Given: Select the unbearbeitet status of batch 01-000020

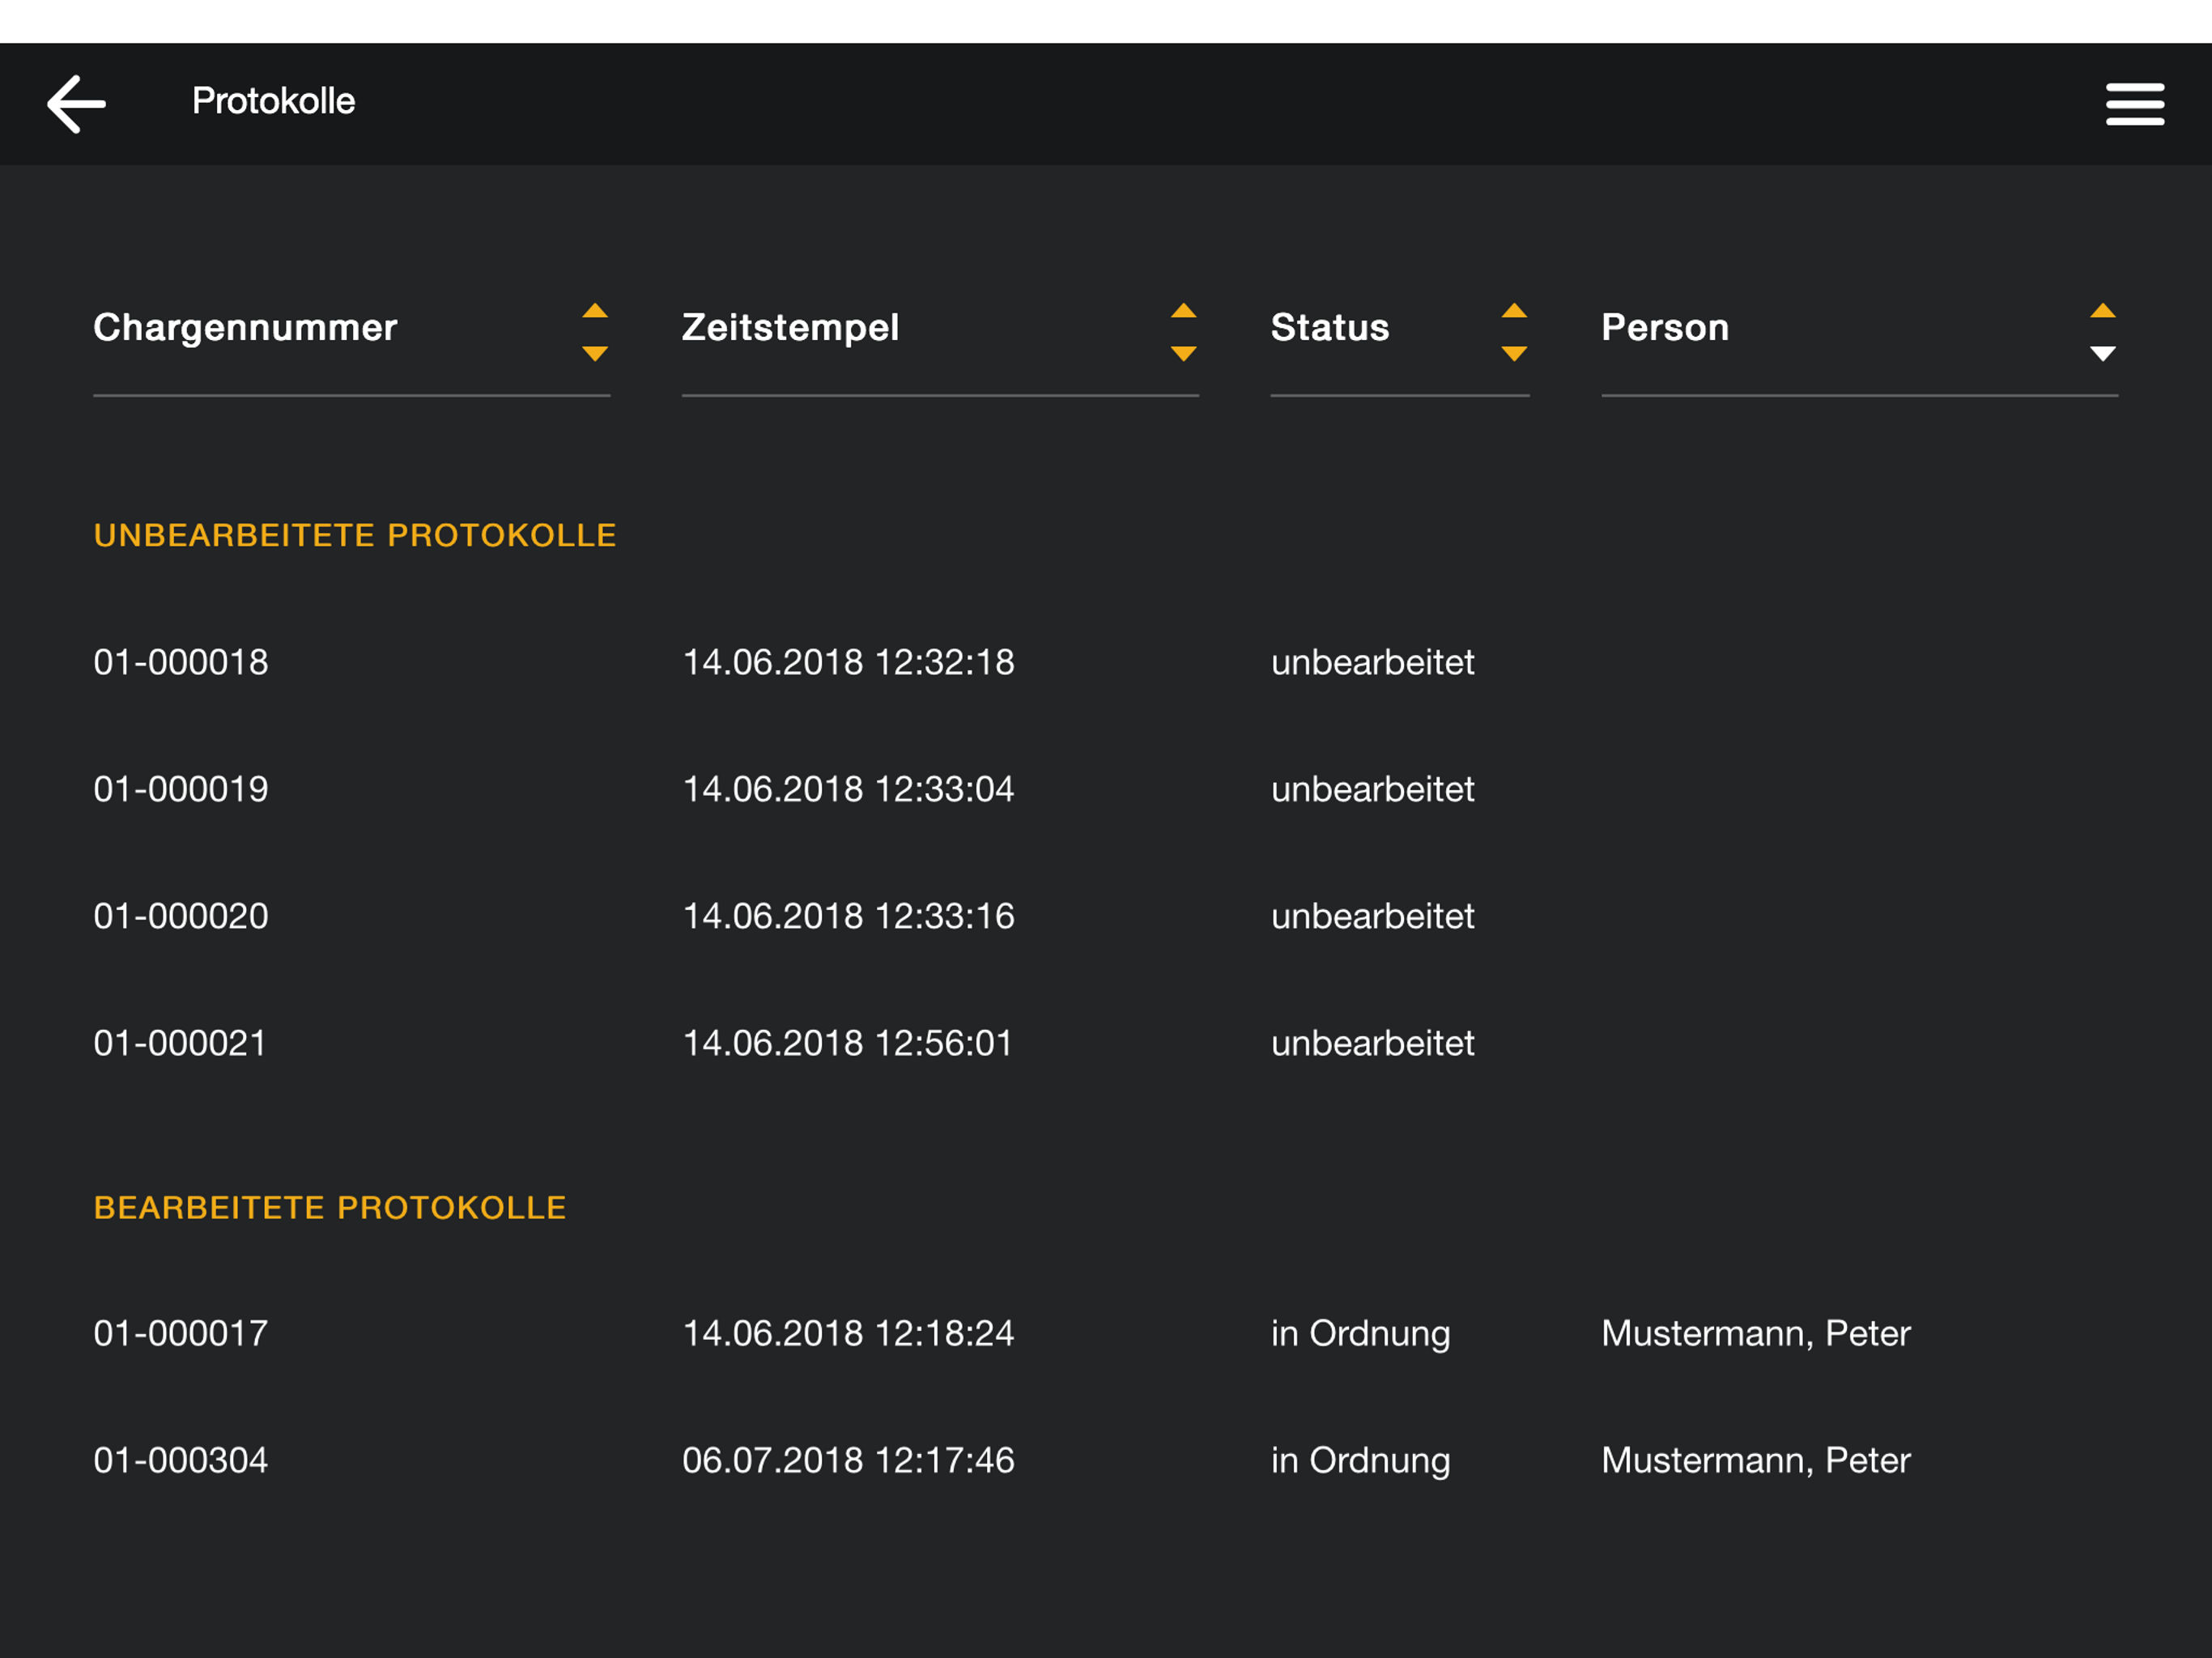Looking at the screenshot, I should pyautogui.click(x=1372, y=916).
